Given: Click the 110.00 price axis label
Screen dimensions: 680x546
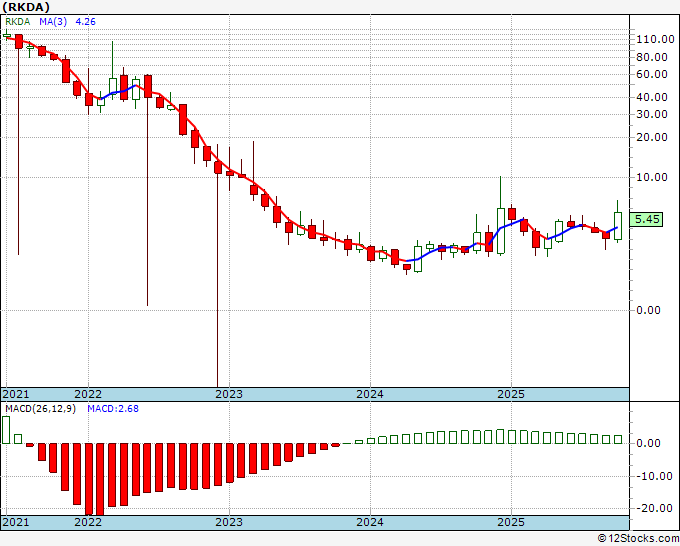Looking at the screenshot, I should click(x=655, y=39).
